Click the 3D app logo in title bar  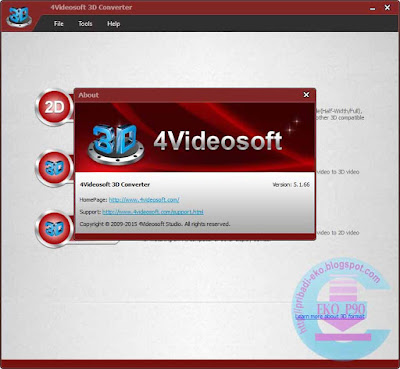click(19, 17)
